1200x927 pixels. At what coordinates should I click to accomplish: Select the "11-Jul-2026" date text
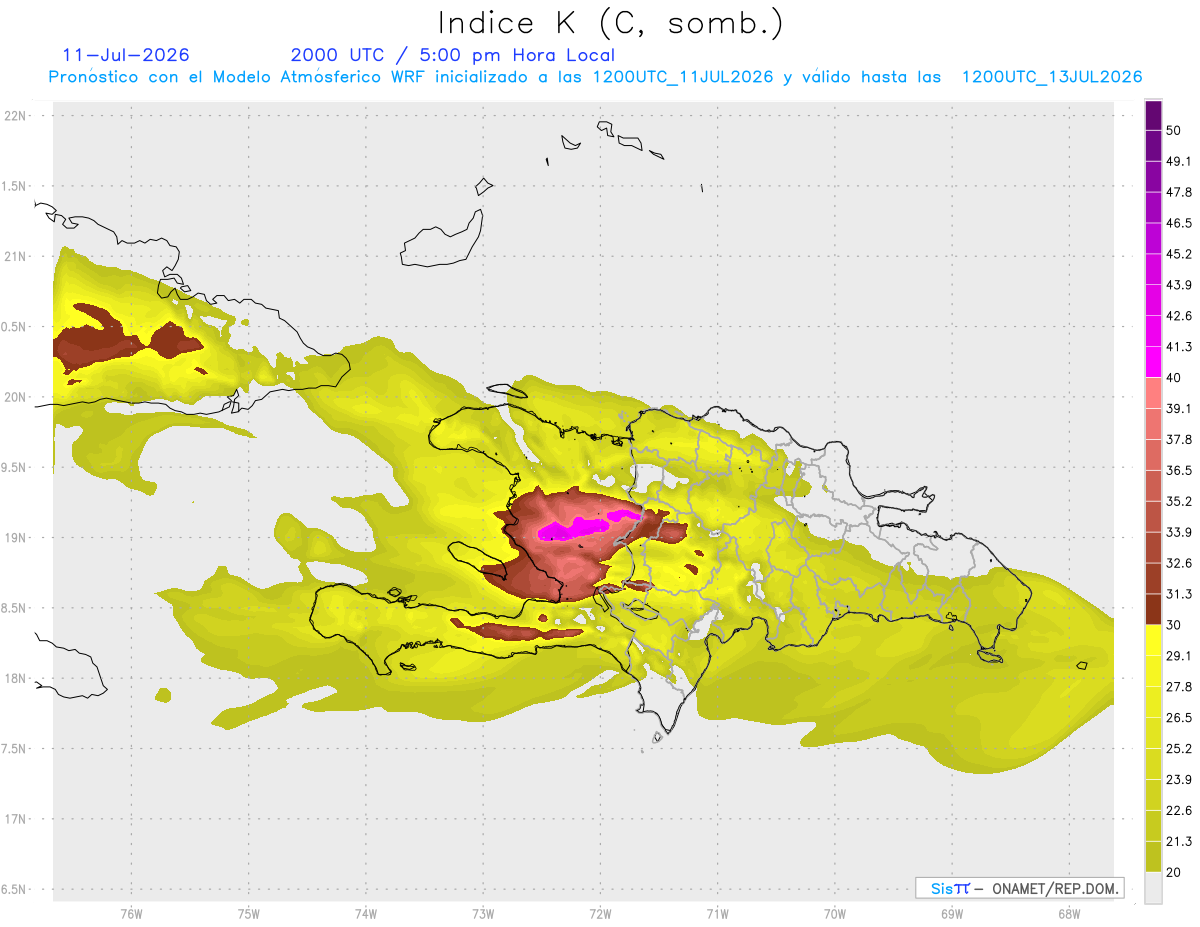tap(126, 55)
